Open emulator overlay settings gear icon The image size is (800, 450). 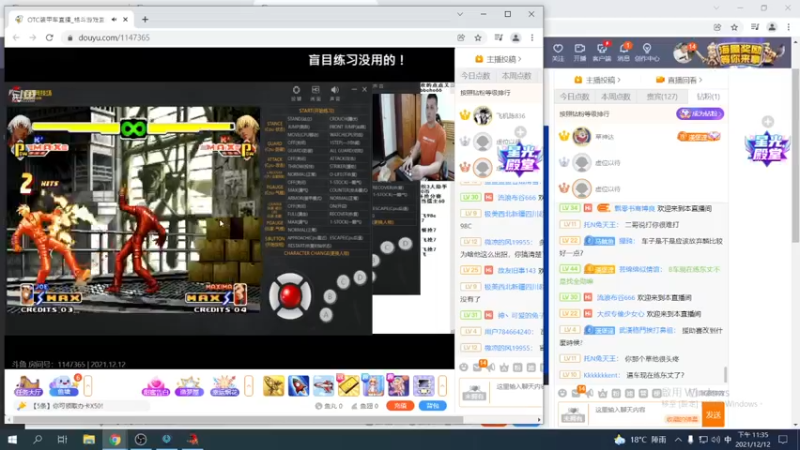pos(296,90)
